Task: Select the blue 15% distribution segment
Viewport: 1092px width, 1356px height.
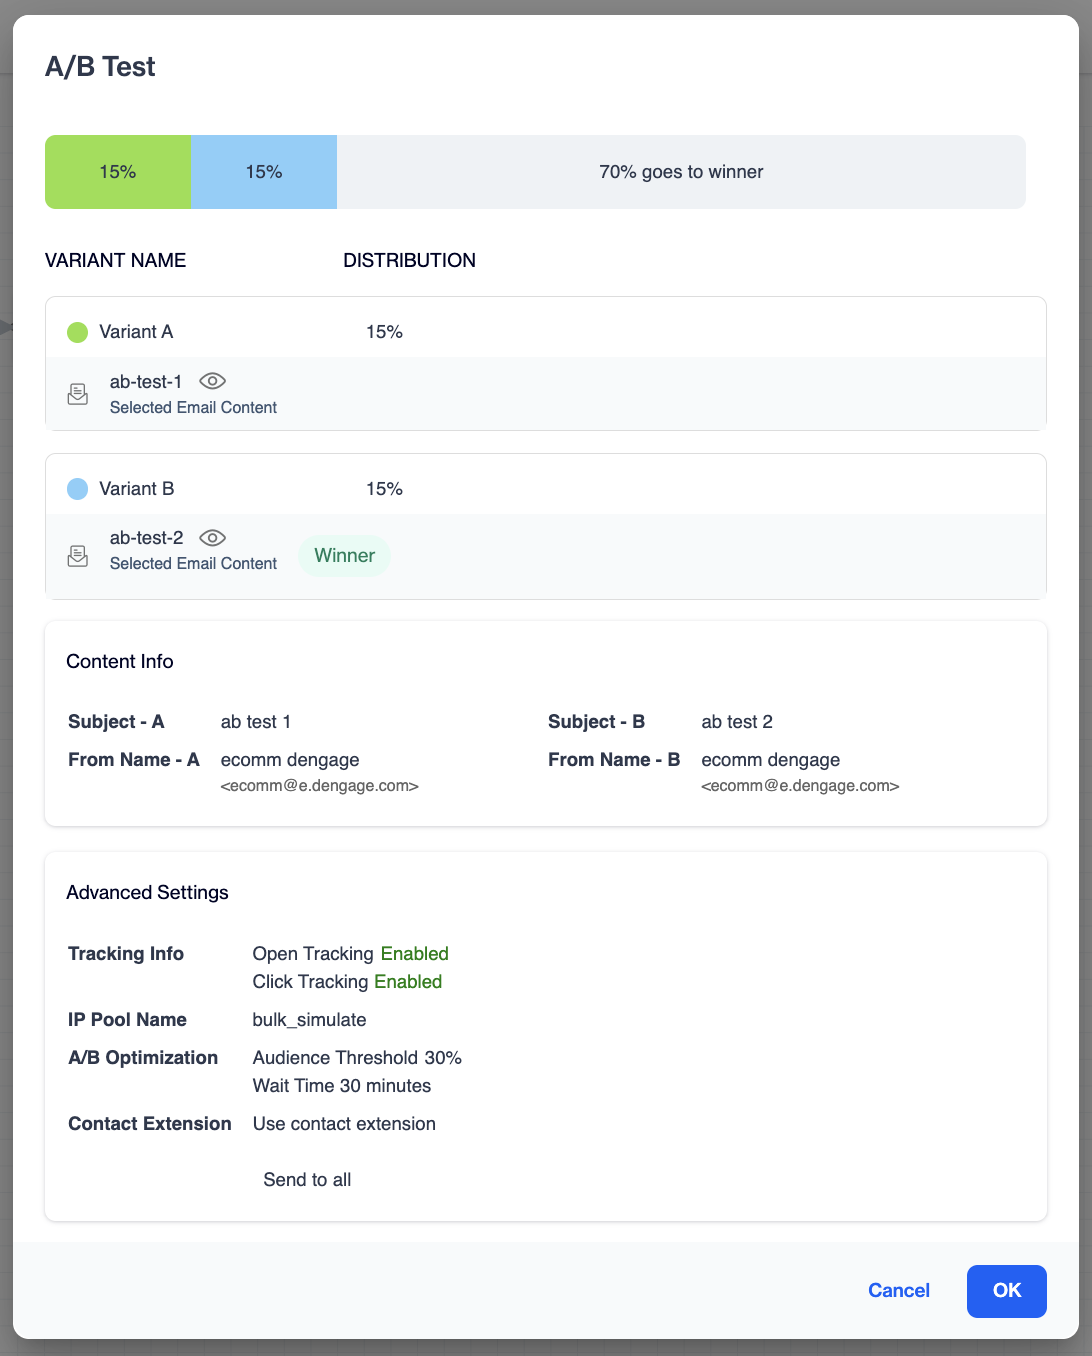Action: tap(264, 172)
